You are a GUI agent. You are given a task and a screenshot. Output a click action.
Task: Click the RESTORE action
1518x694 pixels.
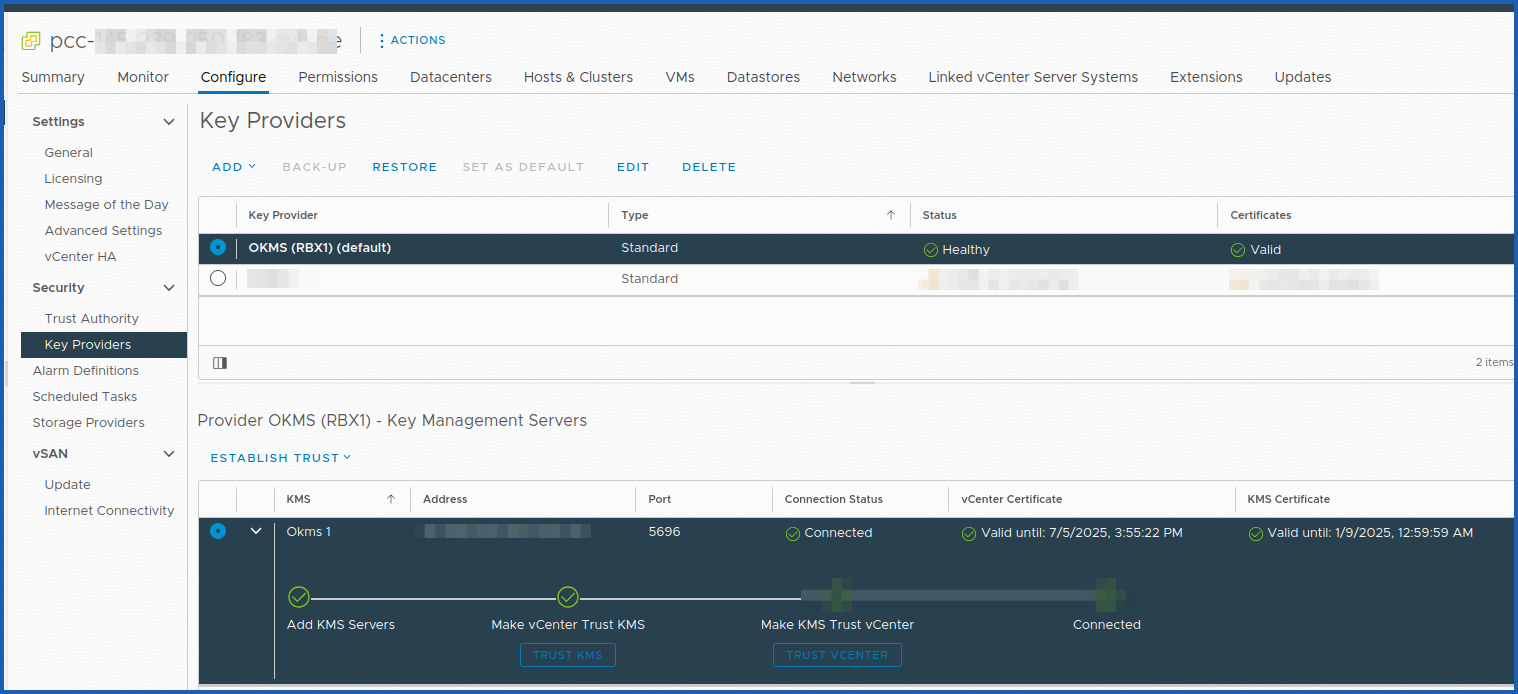tap(404, 166)
